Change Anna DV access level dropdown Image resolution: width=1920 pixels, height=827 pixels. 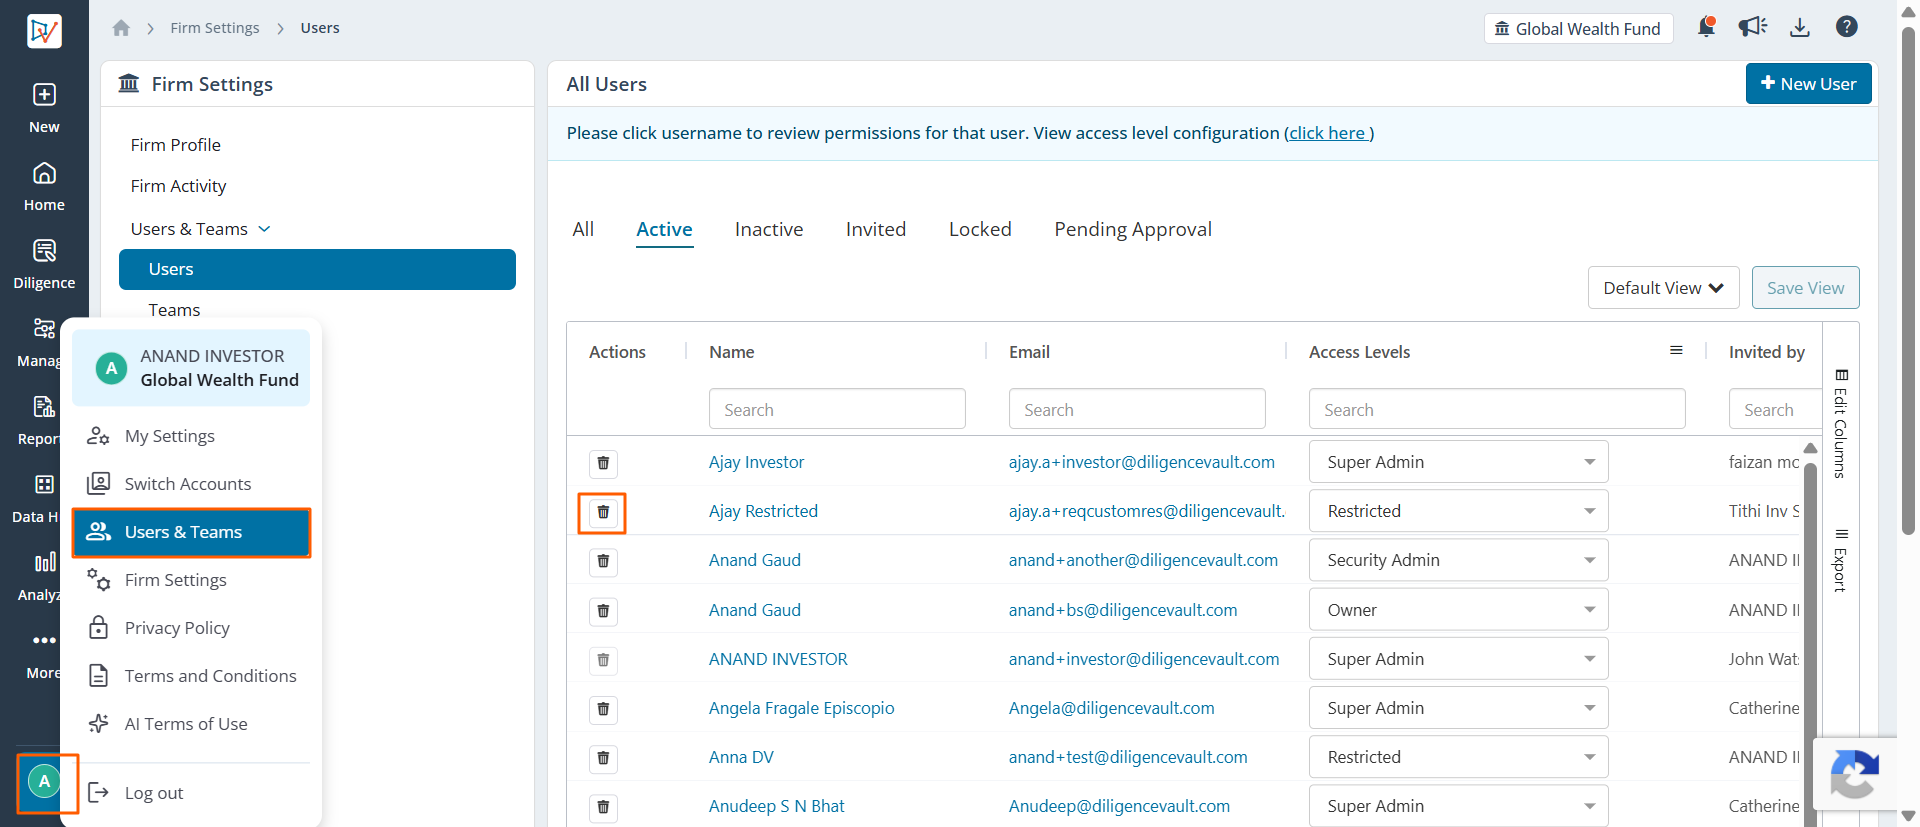pos(1458,757)
